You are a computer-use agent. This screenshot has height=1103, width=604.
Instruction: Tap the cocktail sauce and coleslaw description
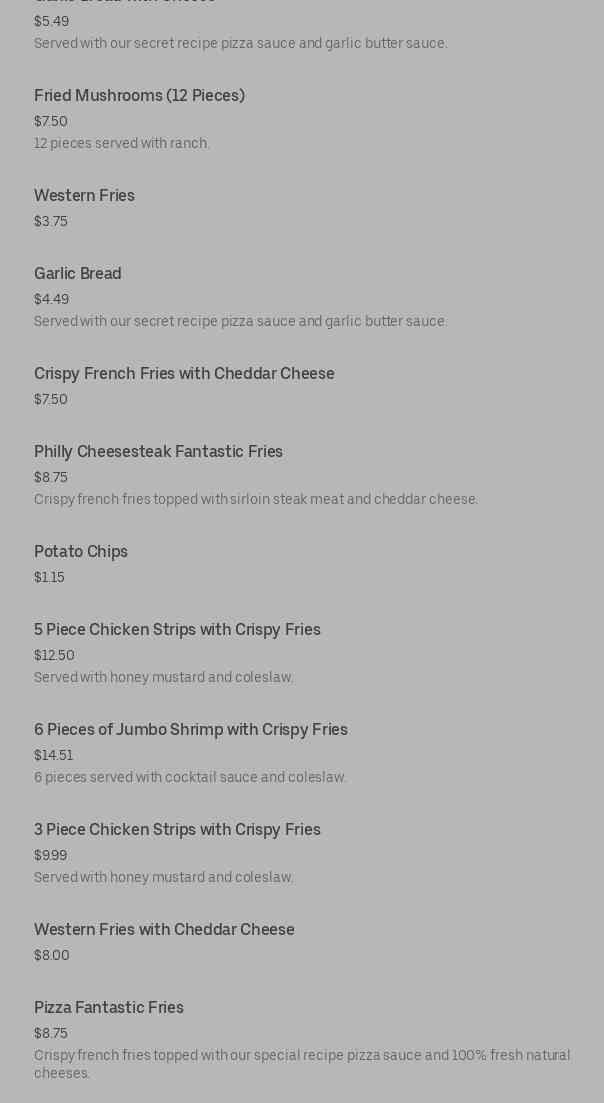[x=190, y=778]
